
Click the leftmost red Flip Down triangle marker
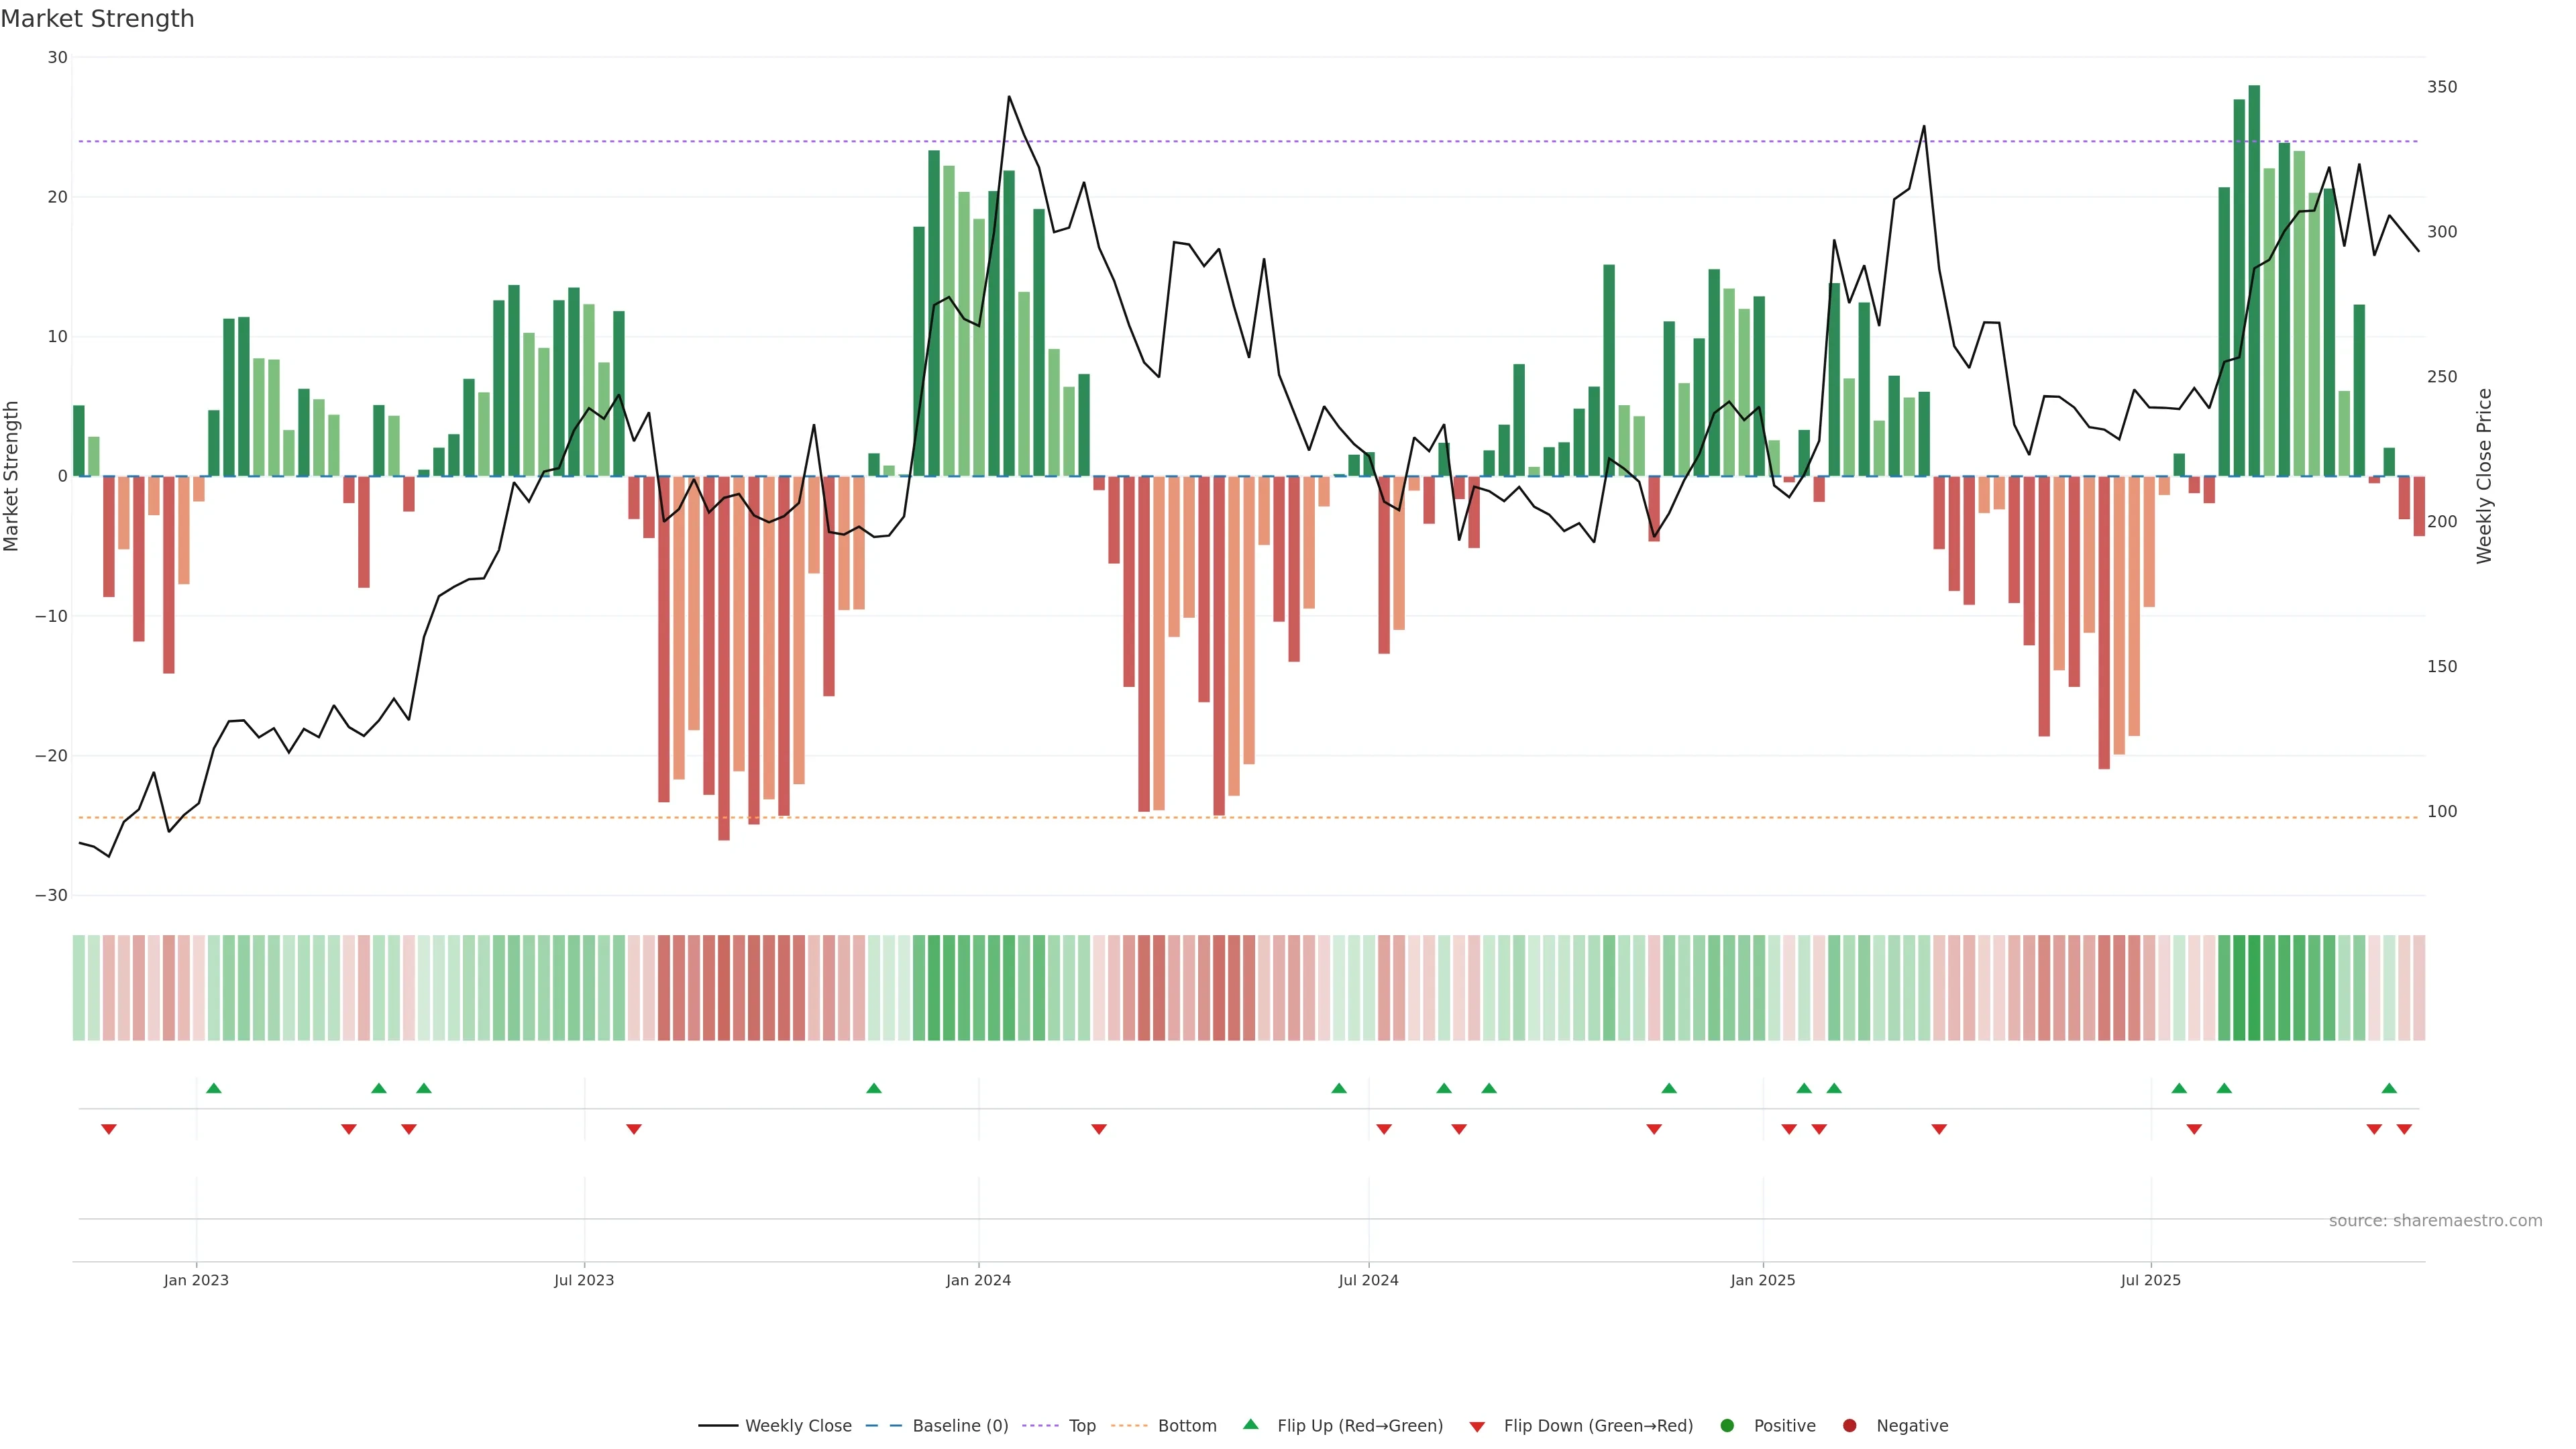[x=109, y=1129]
